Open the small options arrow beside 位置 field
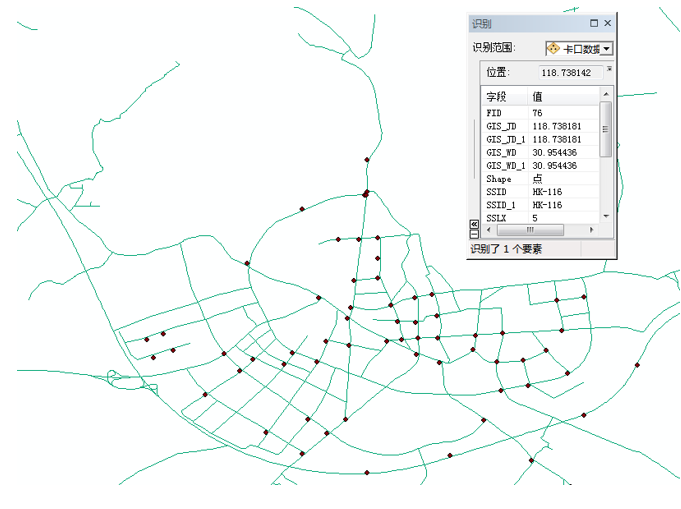681x509 pixels. (609, 69)
